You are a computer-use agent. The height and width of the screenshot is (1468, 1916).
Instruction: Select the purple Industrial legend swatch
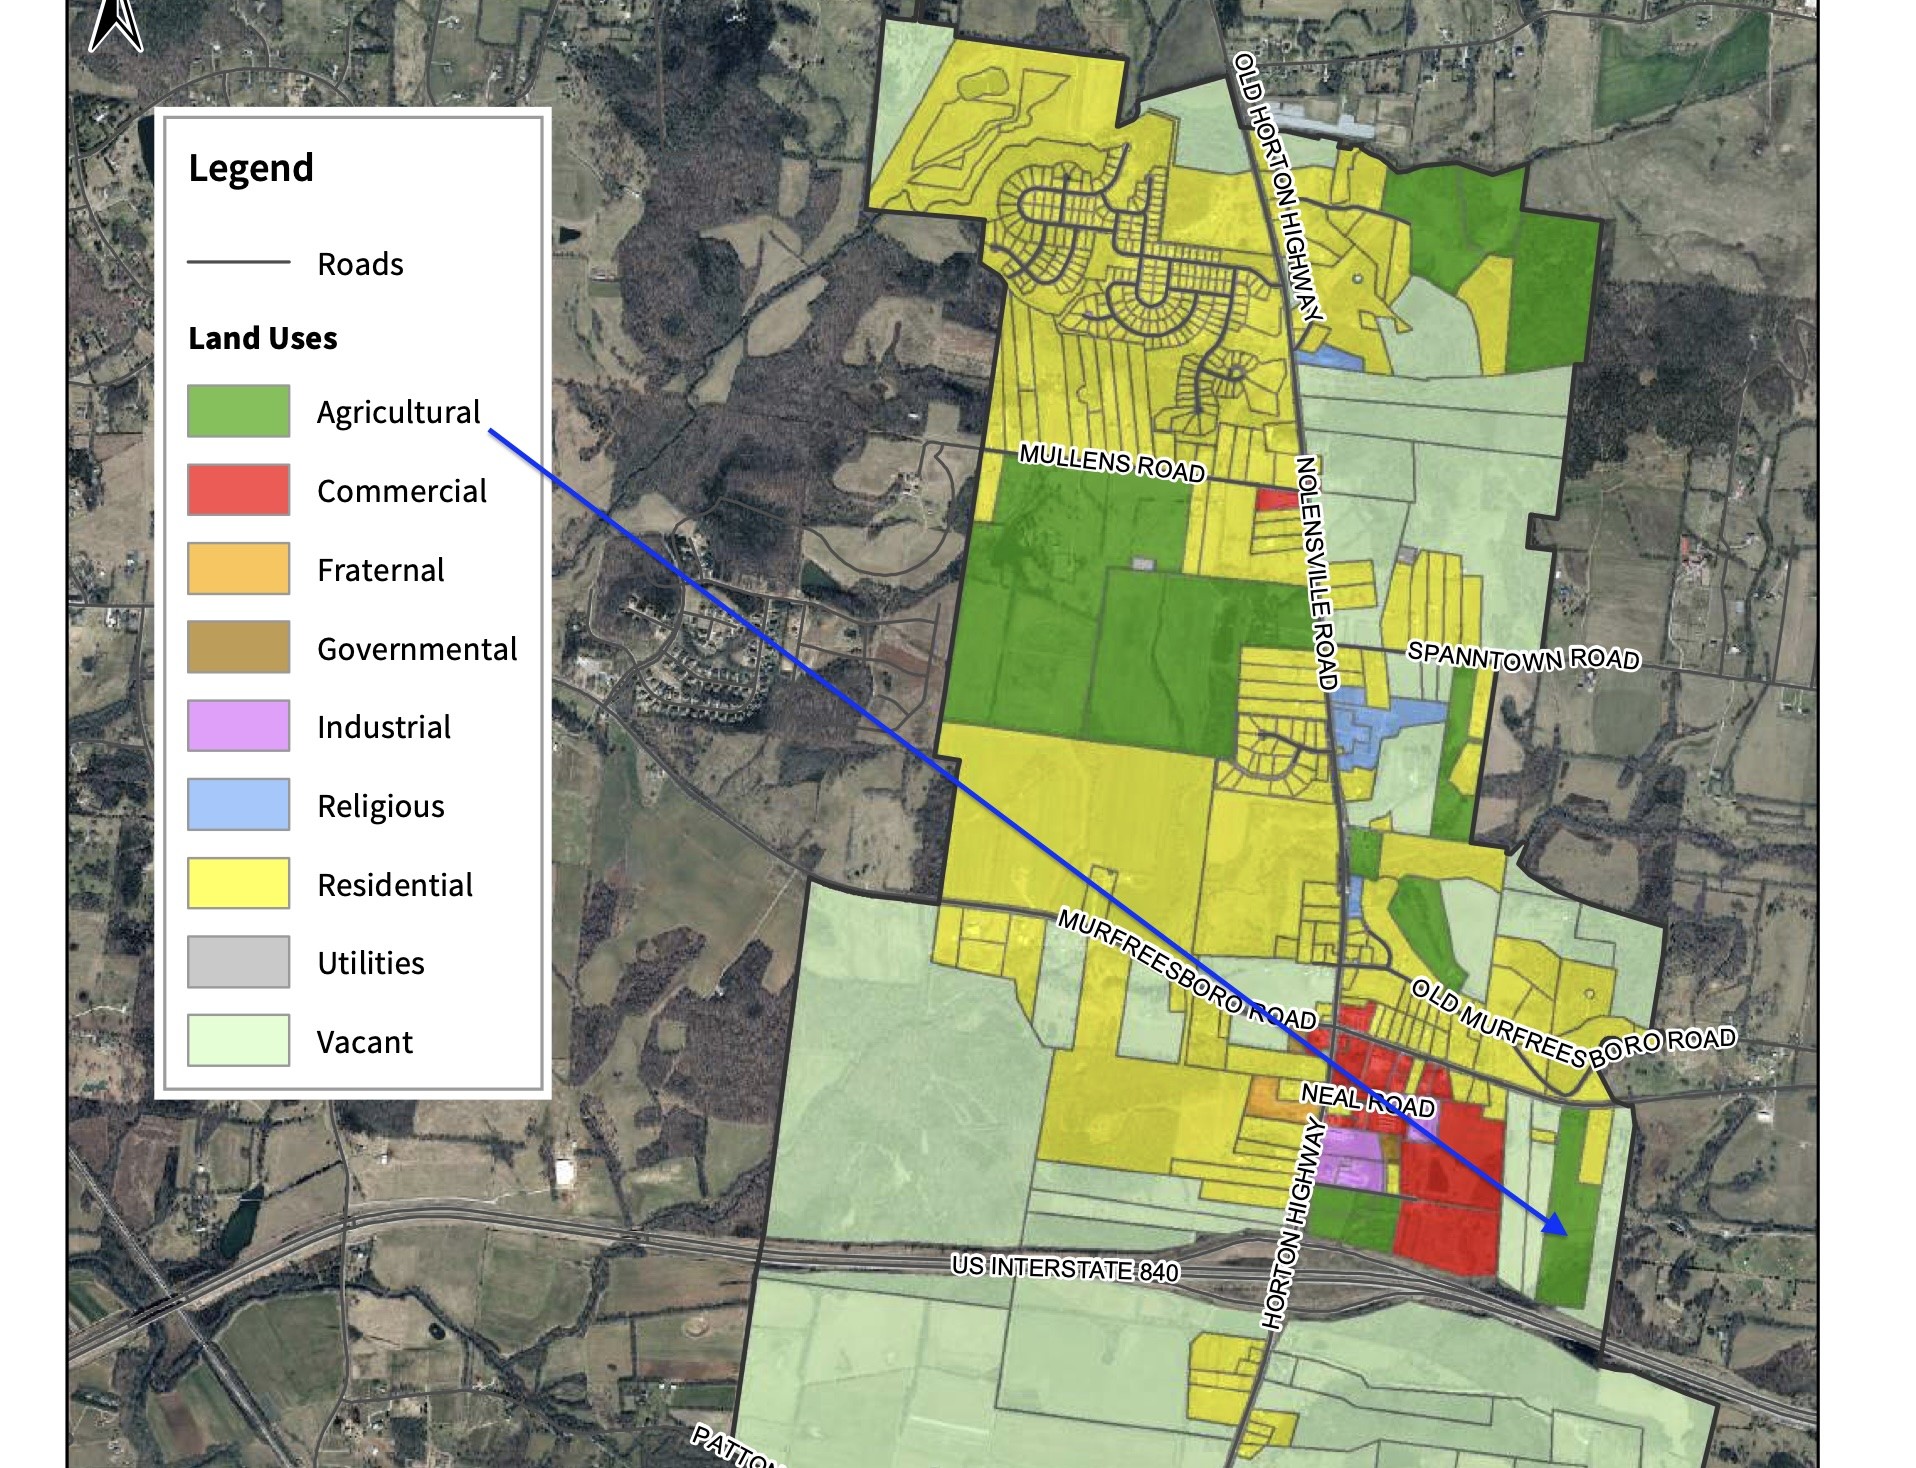click(238, 726)
